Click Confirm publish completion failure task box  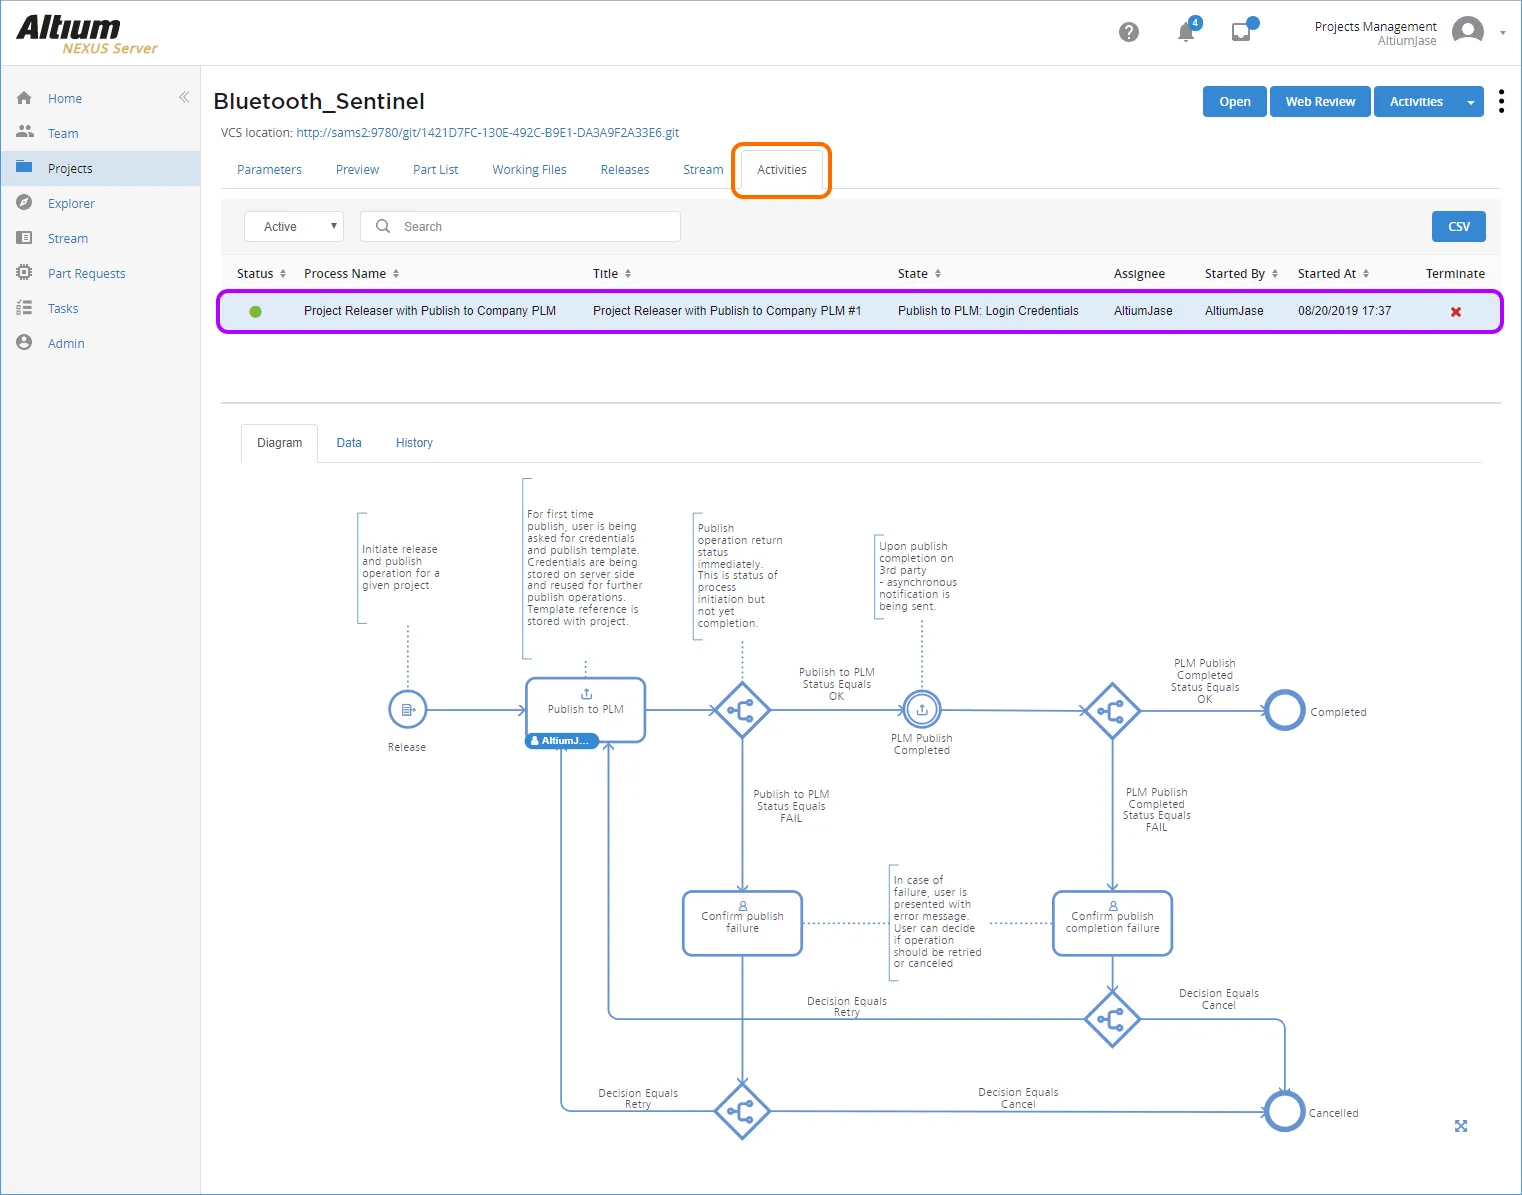[x=1113, y=923]
